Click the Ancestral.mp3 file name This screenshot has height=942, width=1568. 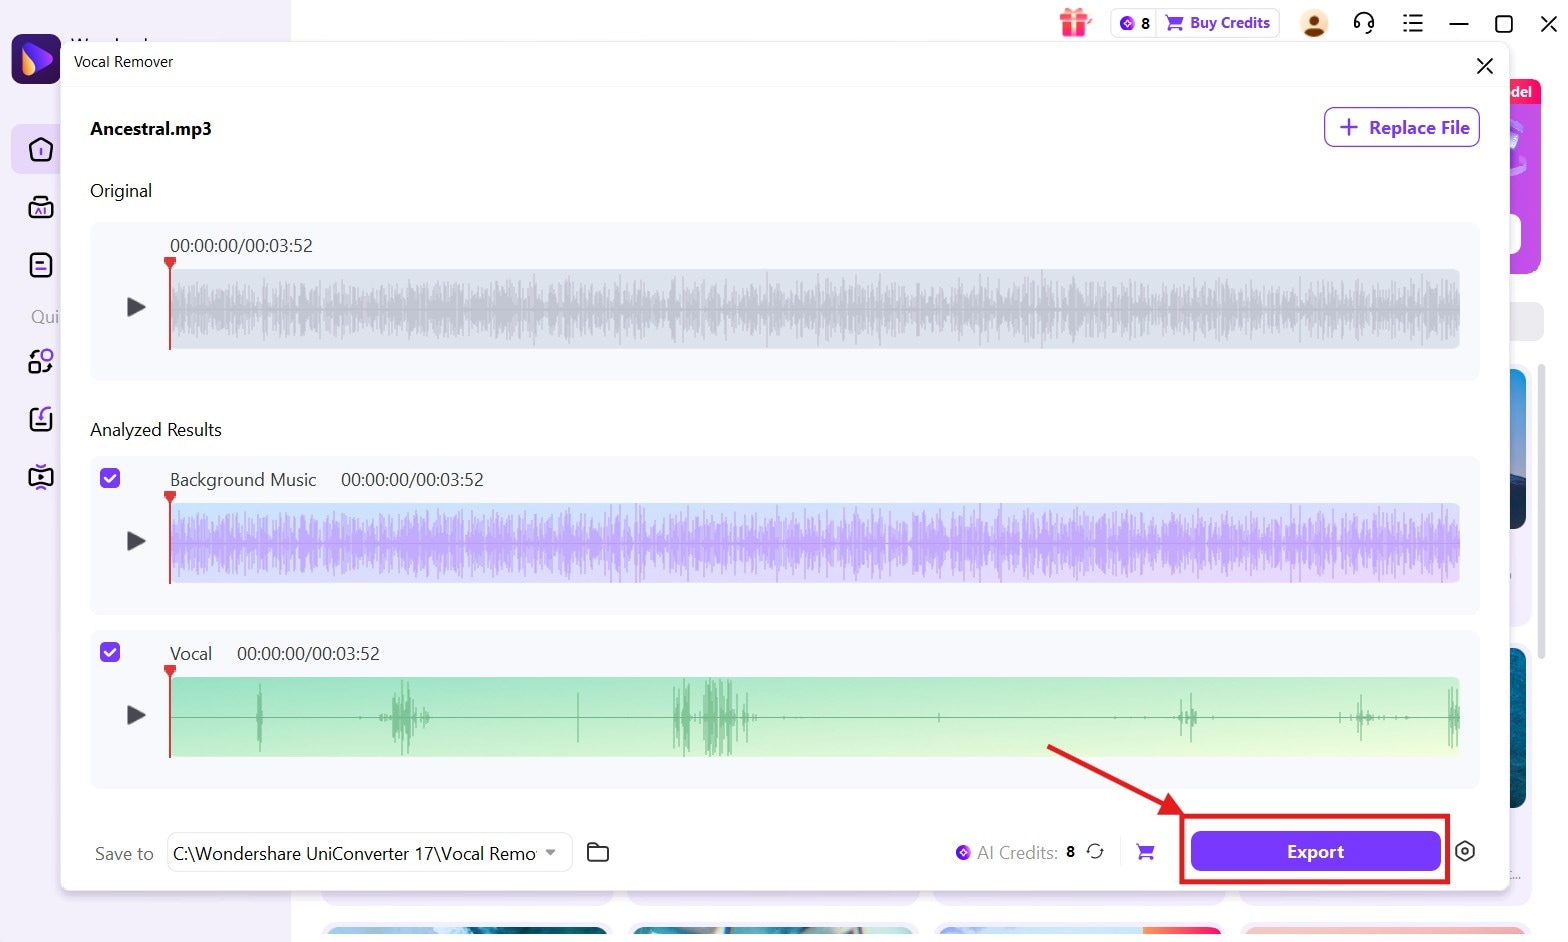(151, 129)
